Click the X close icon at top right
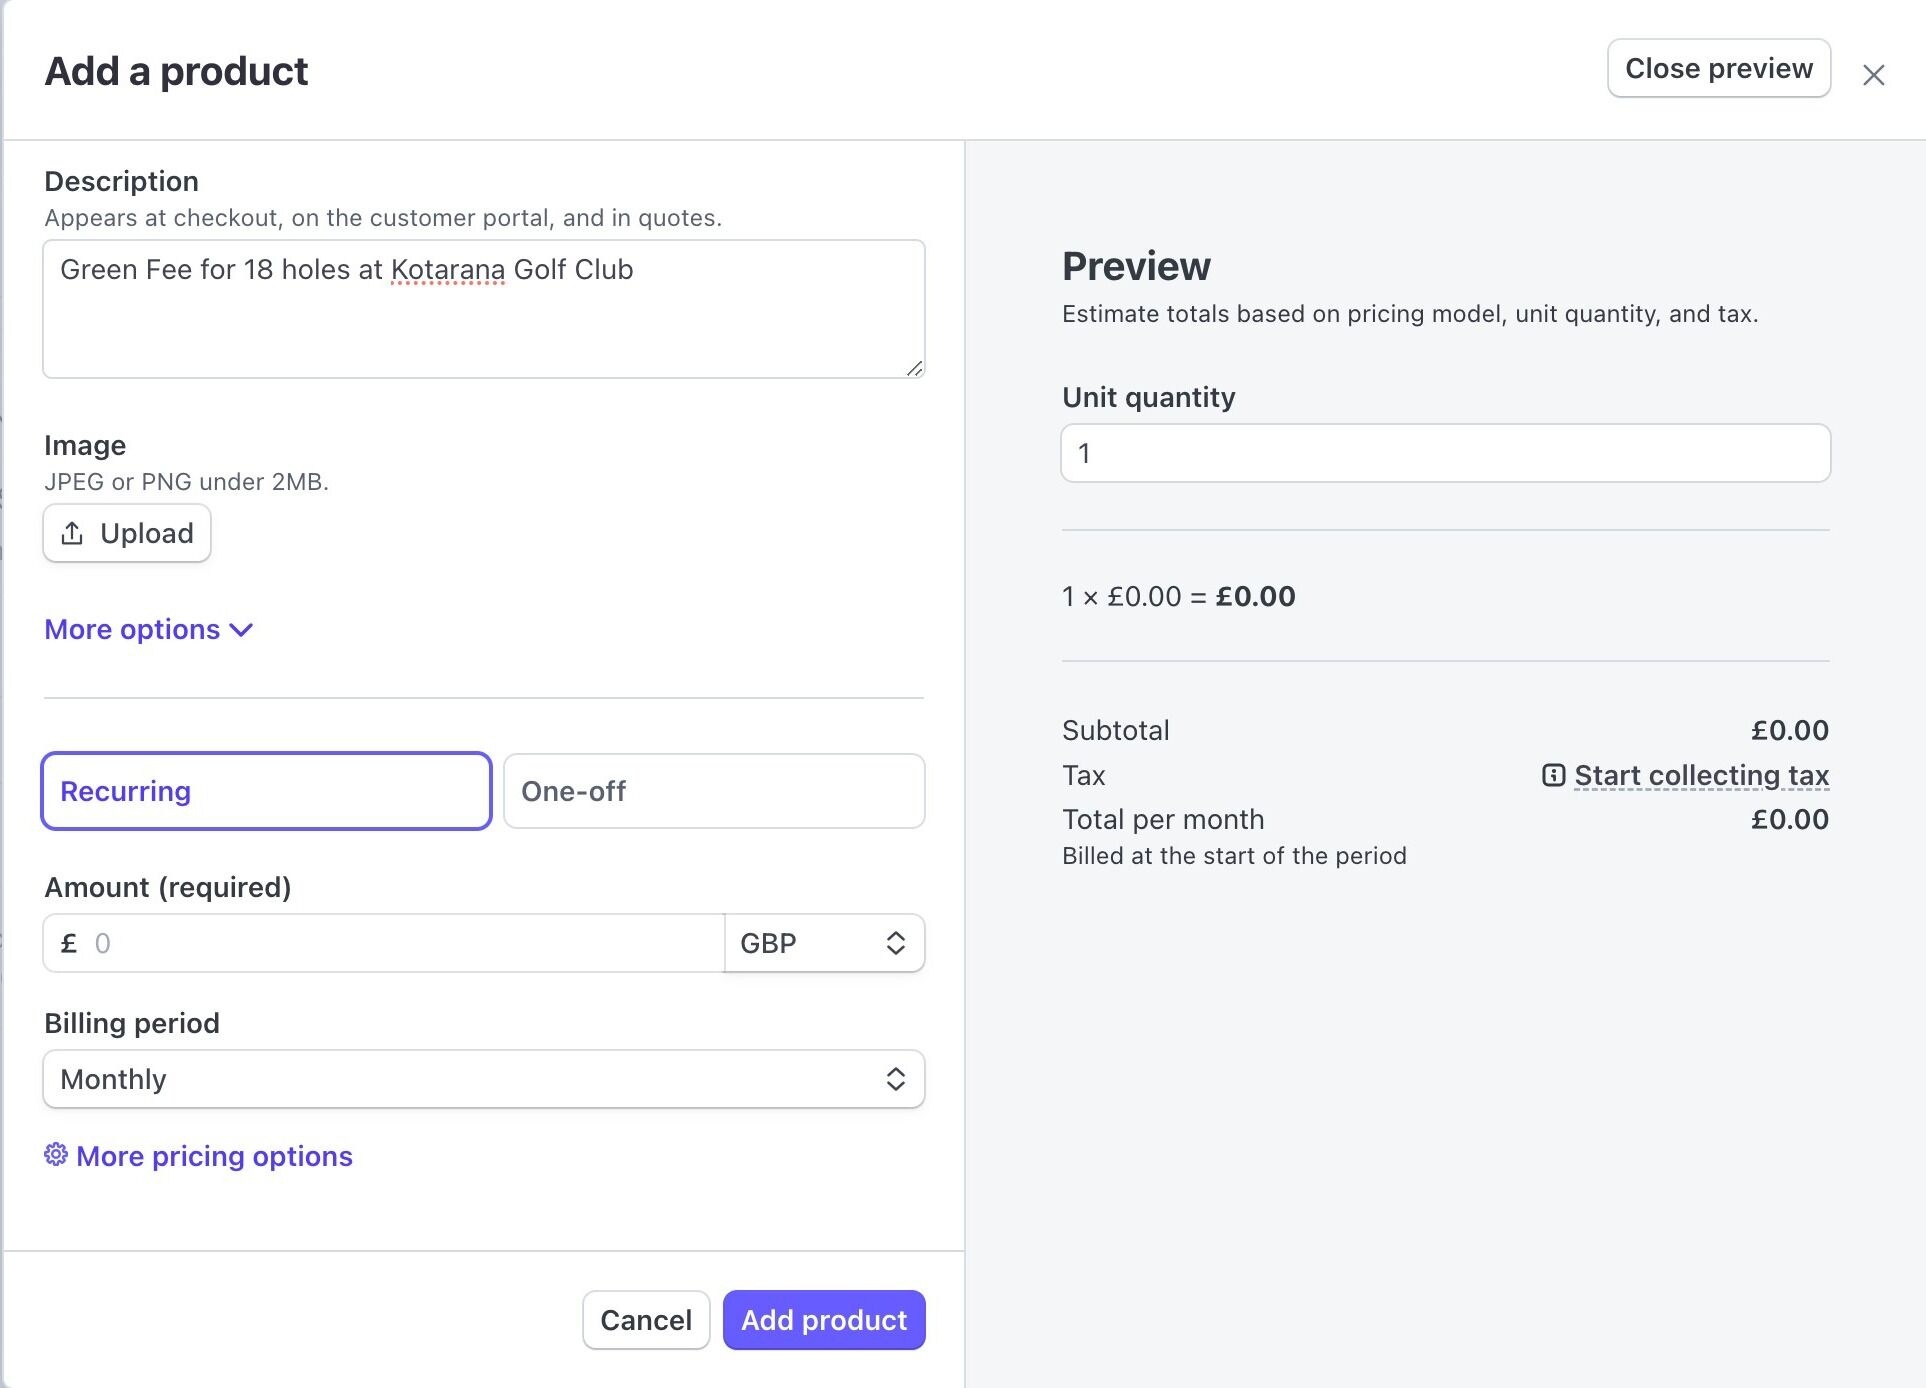This screenshot has width=1926, height=1388. [1873, 75]
